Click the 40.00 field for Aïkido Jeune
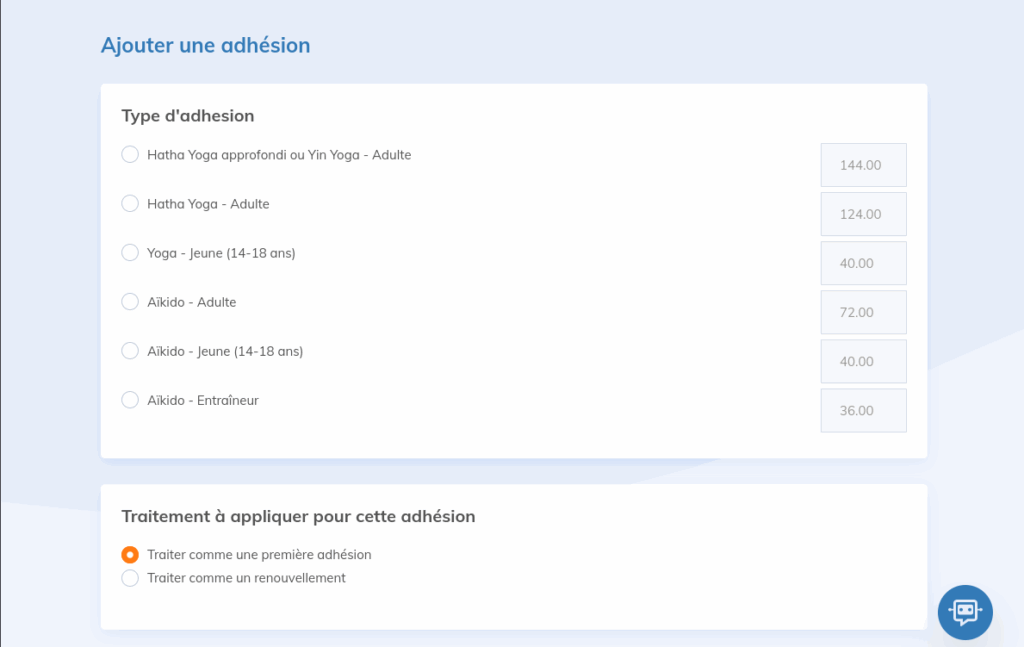The height and width of the screenshot is (647, 1024). coord(863,361)
